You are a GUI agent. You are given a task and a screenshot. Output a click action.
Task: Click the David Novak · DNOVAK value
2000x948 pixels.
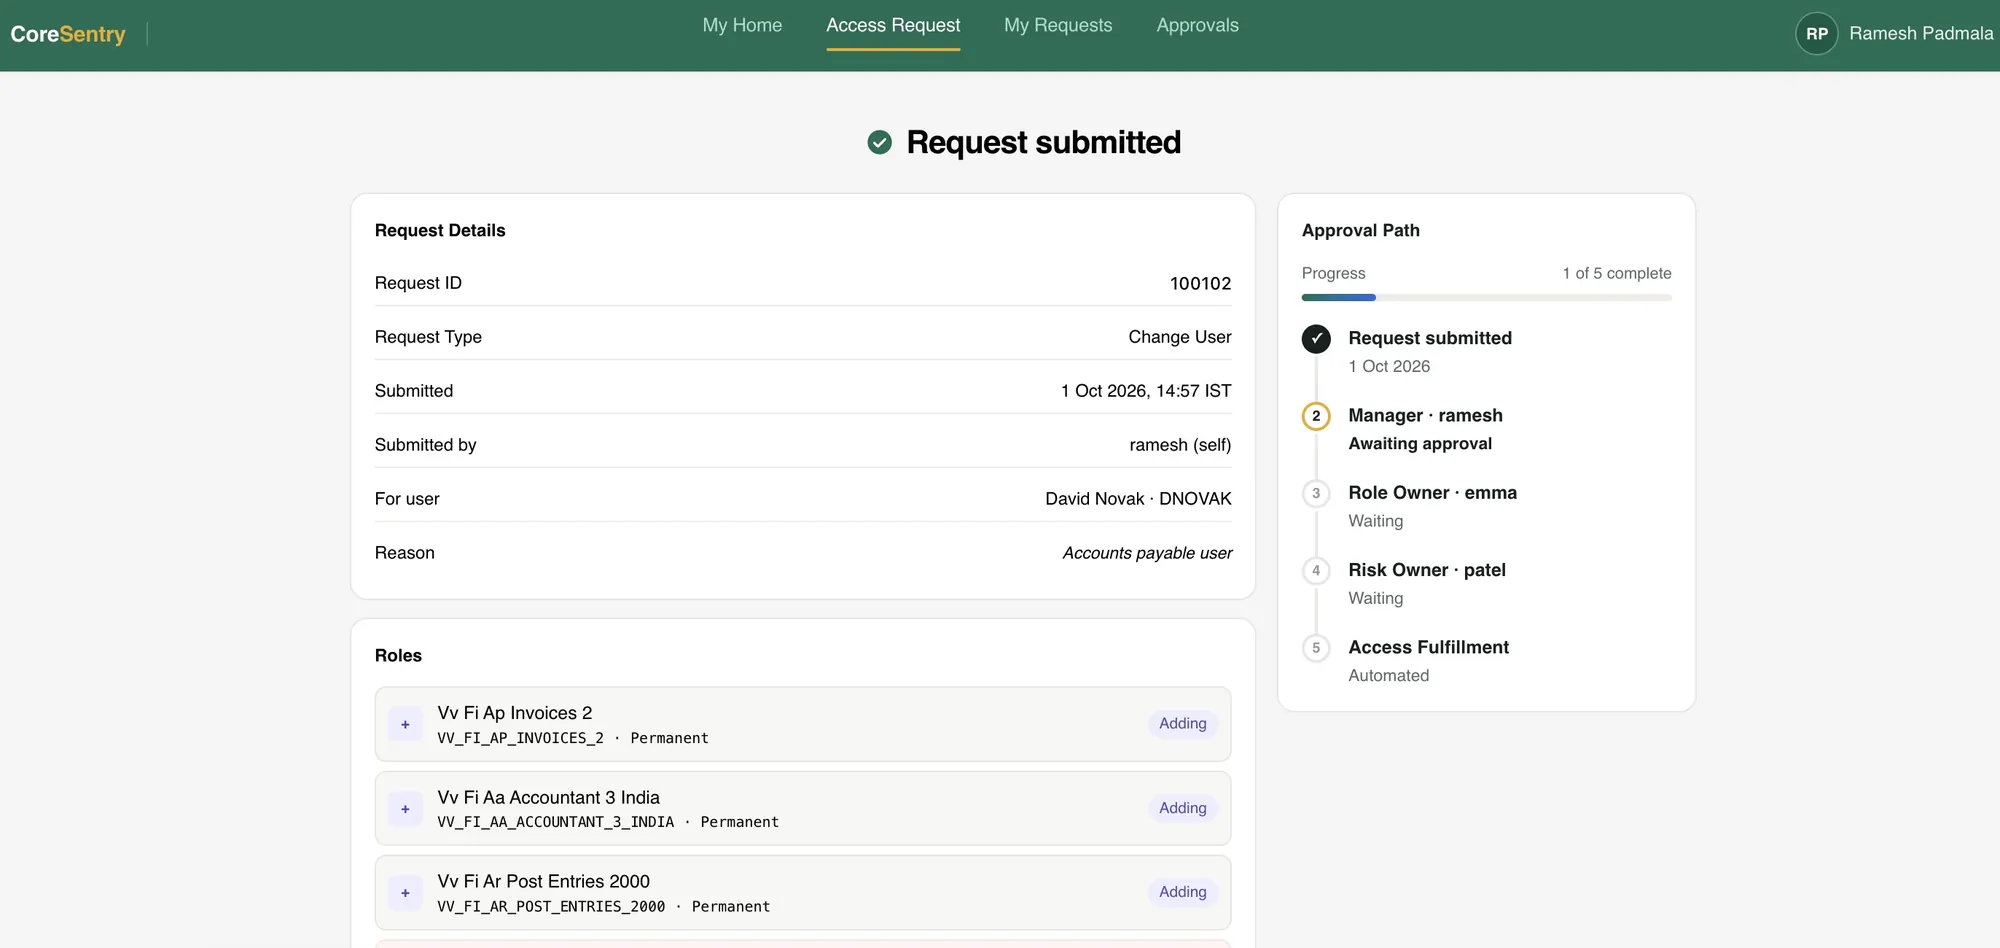pyautogui.click(x=1138, y=499)
